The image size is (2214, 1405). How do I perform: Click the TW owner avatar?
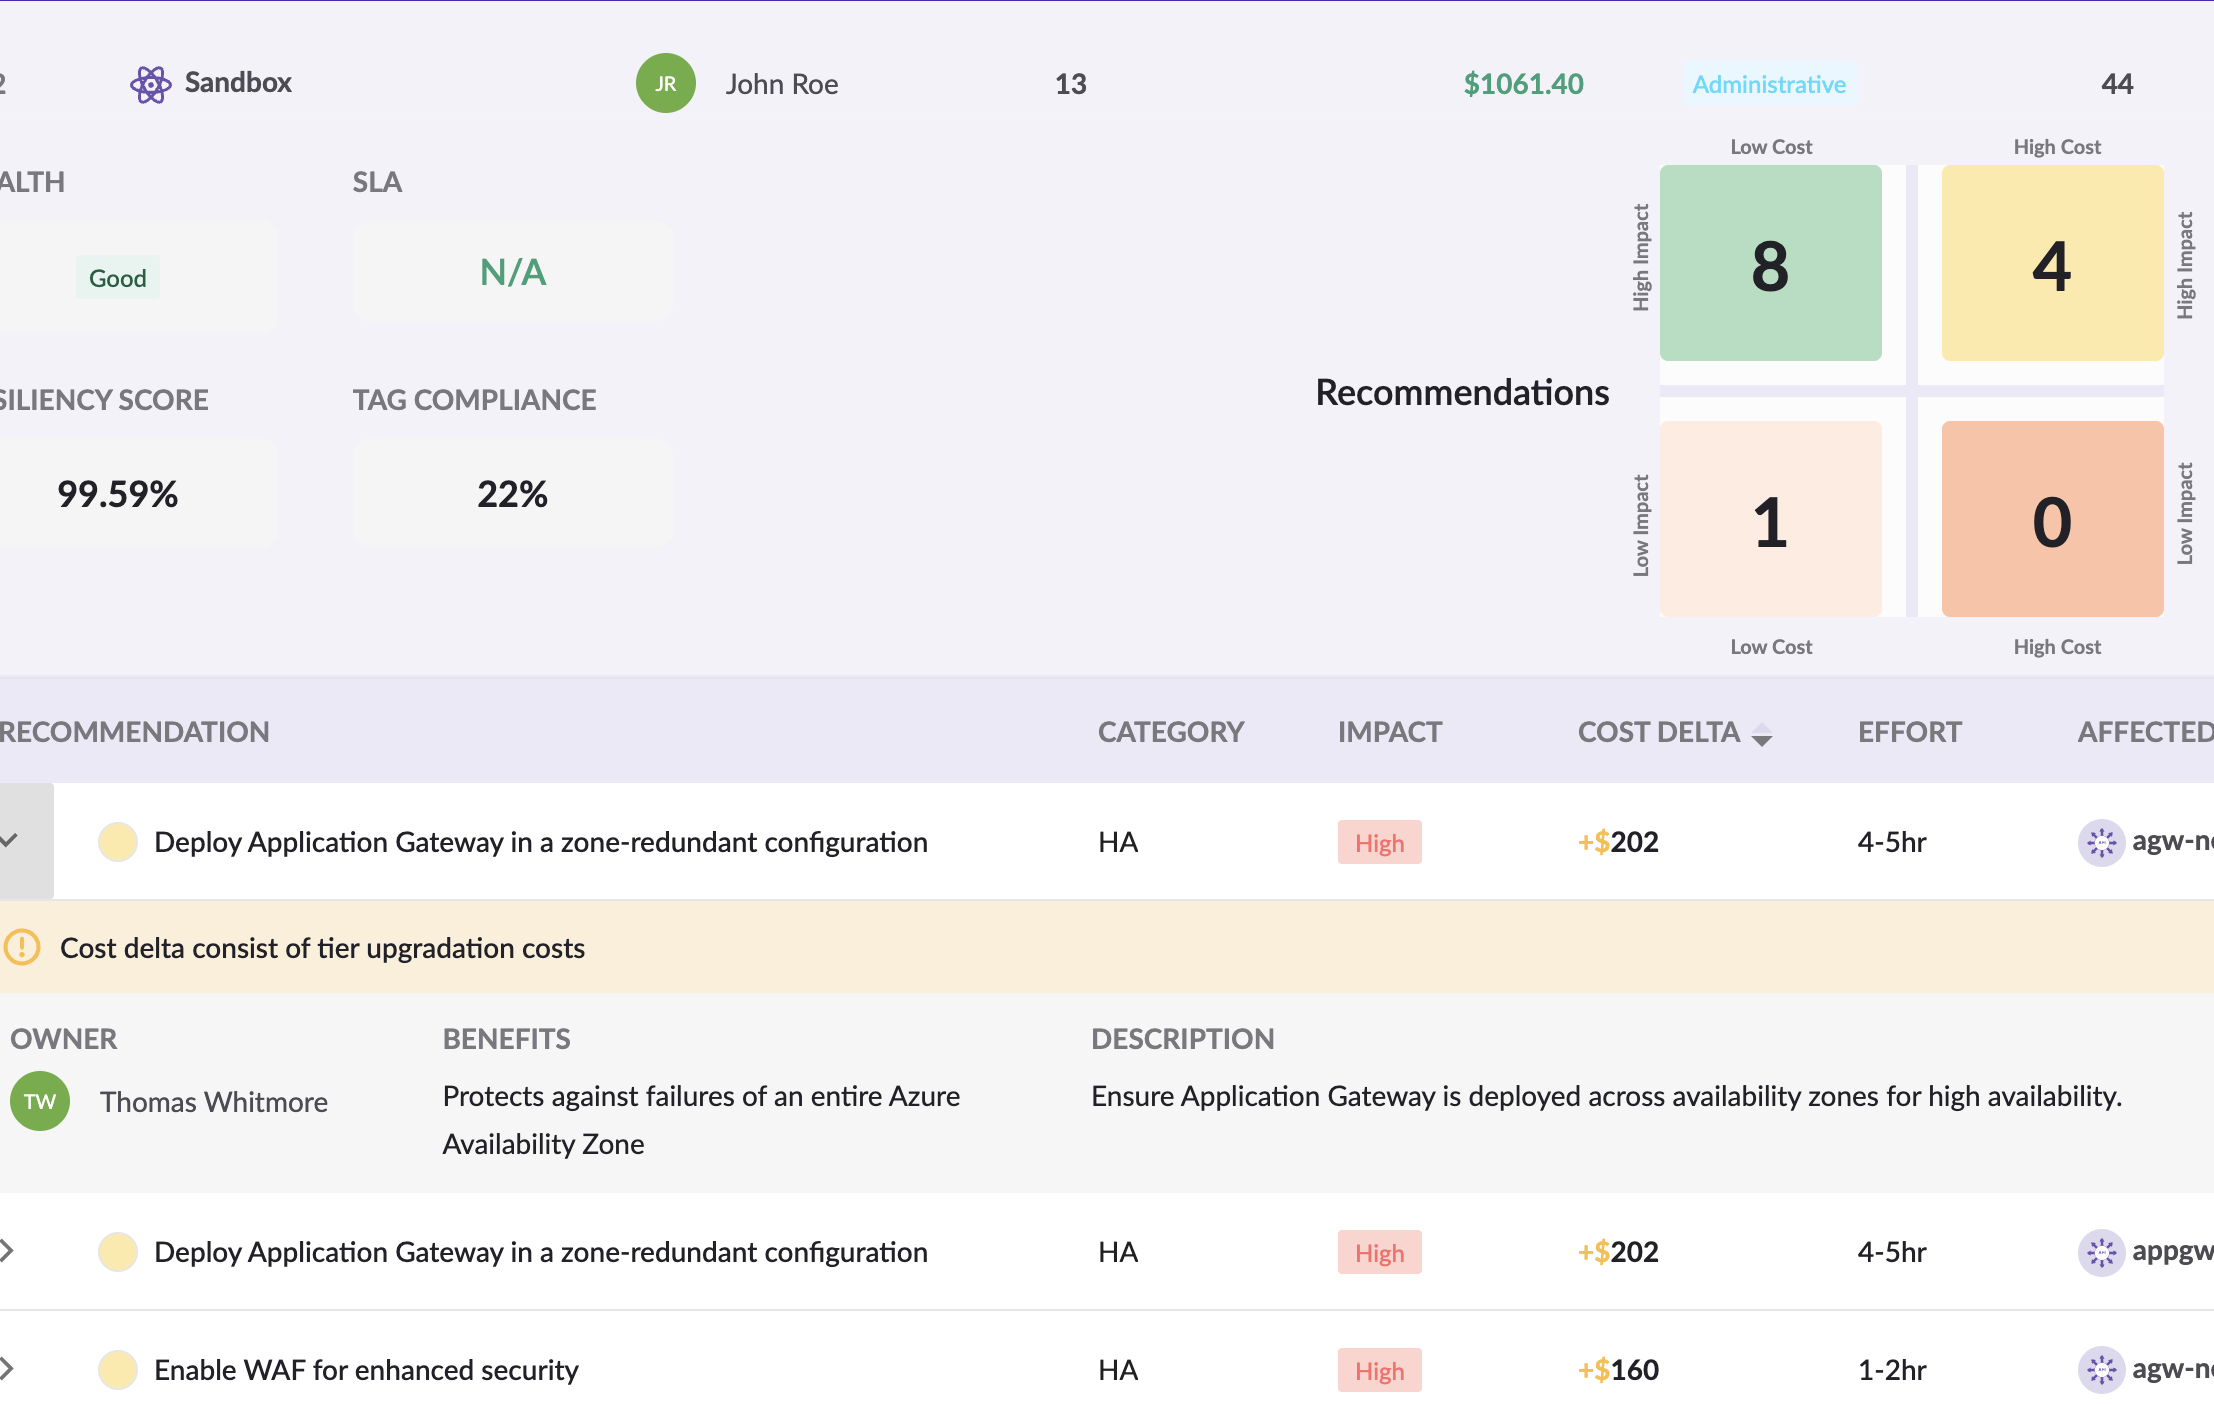(40, 1101)
